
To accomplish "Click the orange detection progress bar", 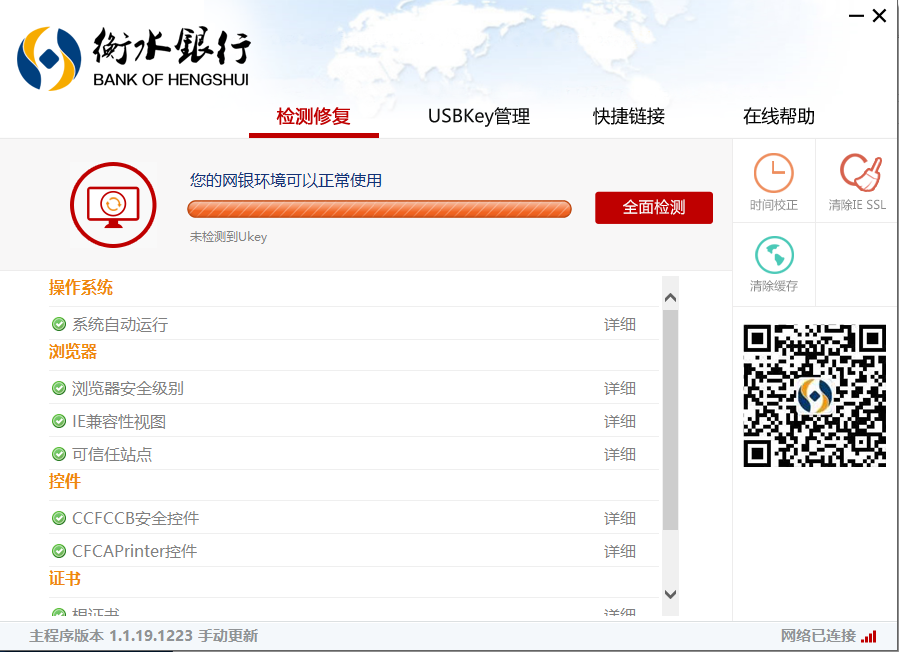I will (x=379, y=208).
